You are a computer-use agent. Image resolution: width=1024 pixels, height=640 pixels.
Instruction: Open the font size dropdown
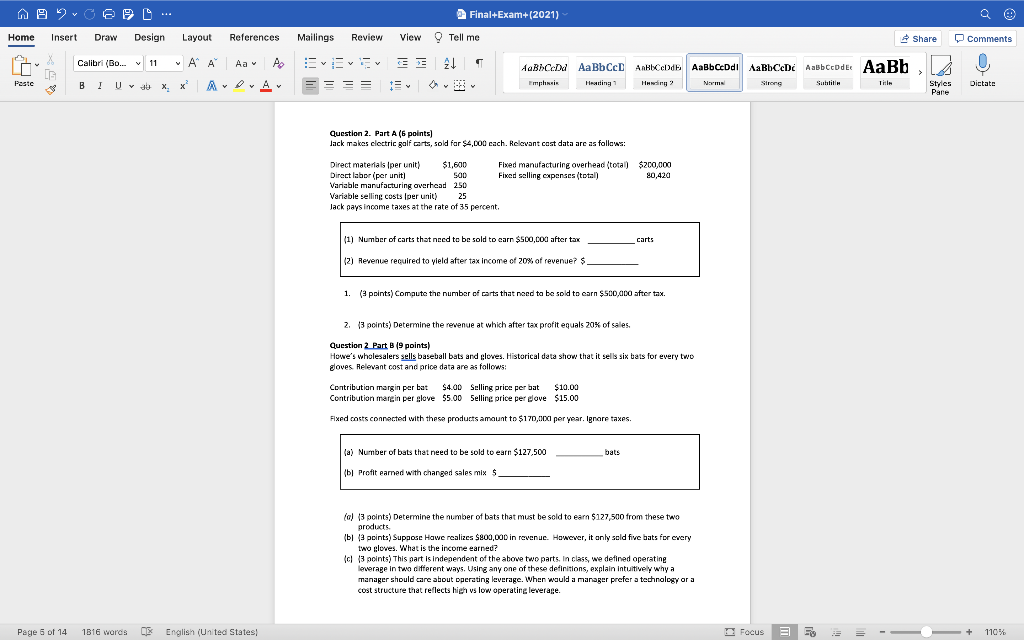click(x=178, y=63)
